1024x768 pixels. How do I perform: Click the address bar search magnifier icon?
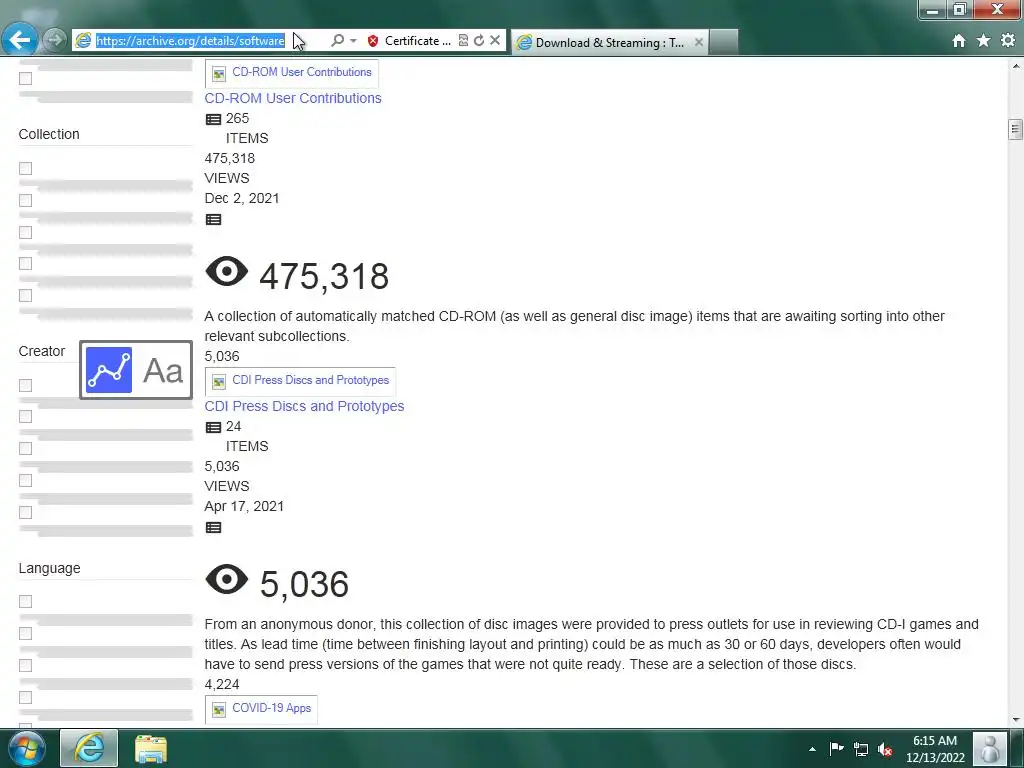point(337,40)
